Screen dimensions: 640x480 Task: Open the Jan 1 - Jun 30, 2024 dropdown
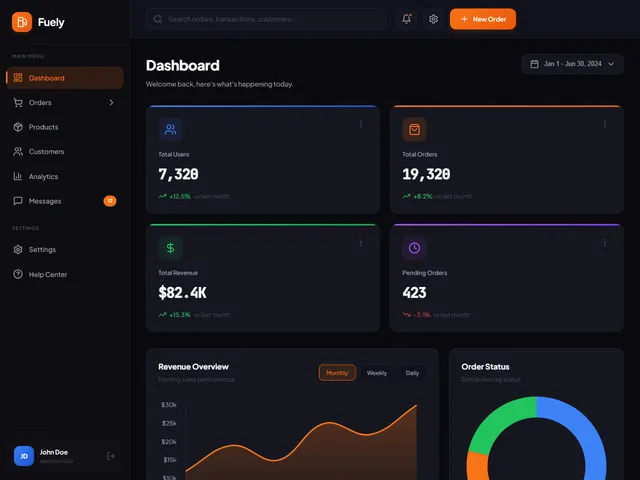[x=572, y=64]
